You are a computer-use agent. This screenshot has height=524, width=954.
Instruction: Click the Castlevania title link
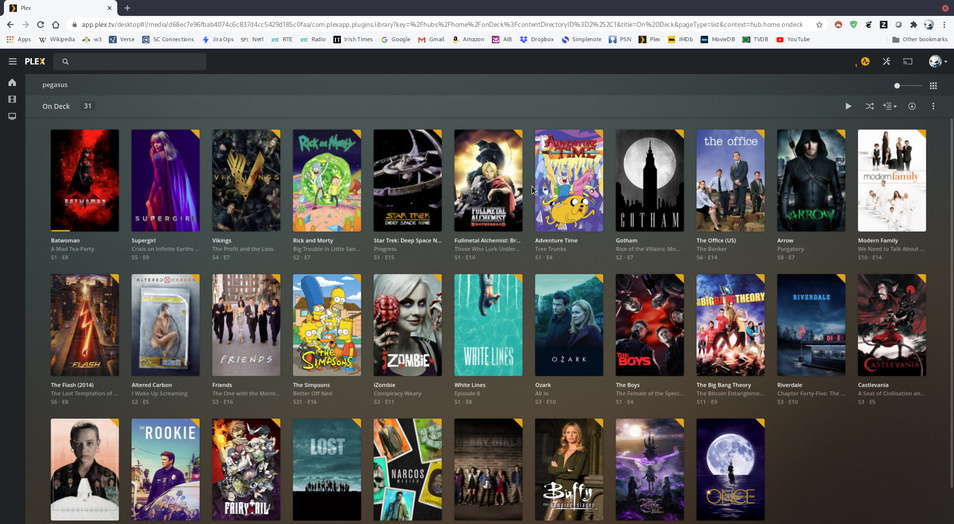(x=873, y=385)
